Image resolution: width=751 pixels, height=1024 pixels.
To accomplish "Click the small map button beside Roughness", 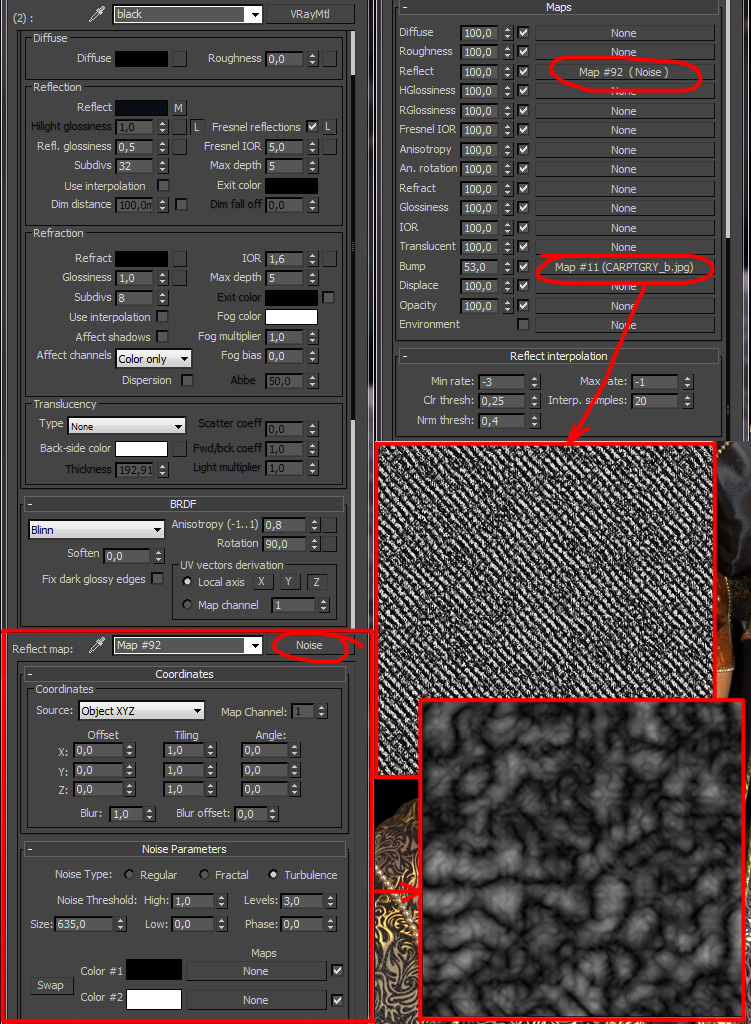I will (x=329, y=59).
